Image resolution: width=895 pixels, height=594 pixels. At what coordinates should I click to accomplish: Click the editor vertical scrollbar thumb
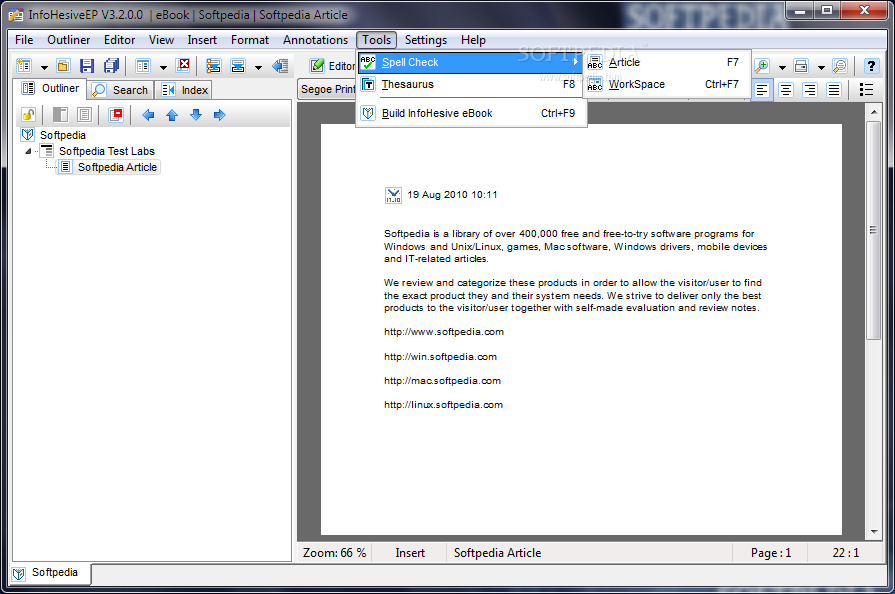pos(873,230)
